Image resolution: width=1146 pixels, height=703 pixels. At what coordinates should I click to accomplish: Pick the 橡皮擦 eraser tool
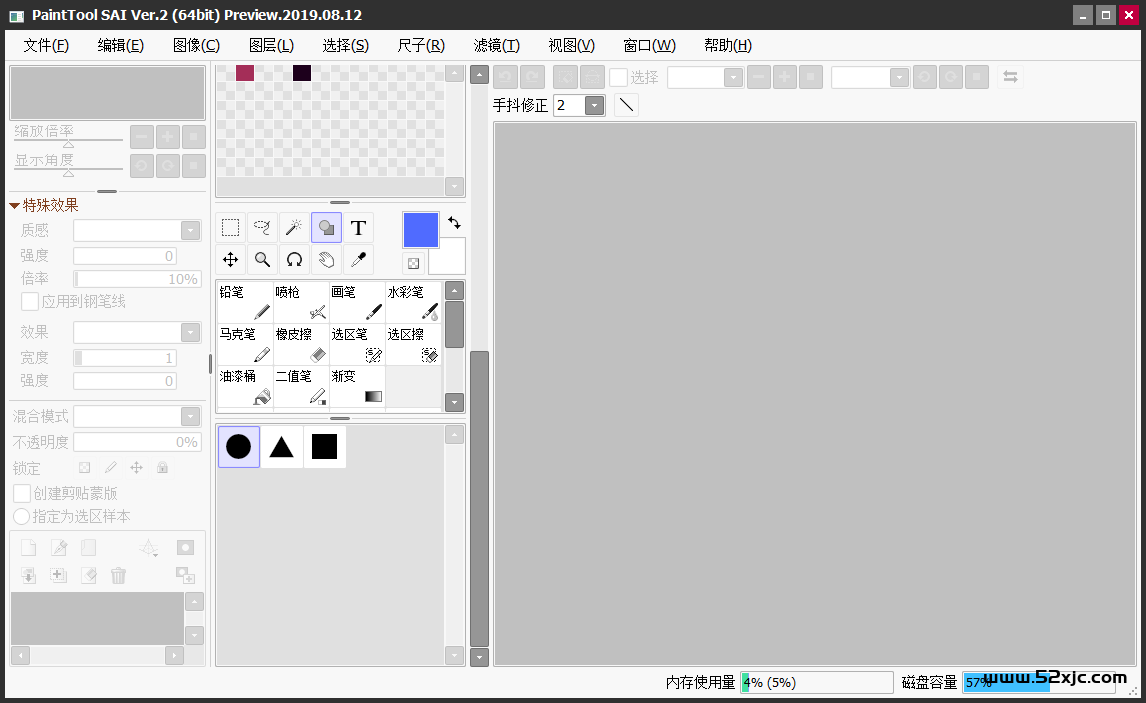(x=301, y=345)
